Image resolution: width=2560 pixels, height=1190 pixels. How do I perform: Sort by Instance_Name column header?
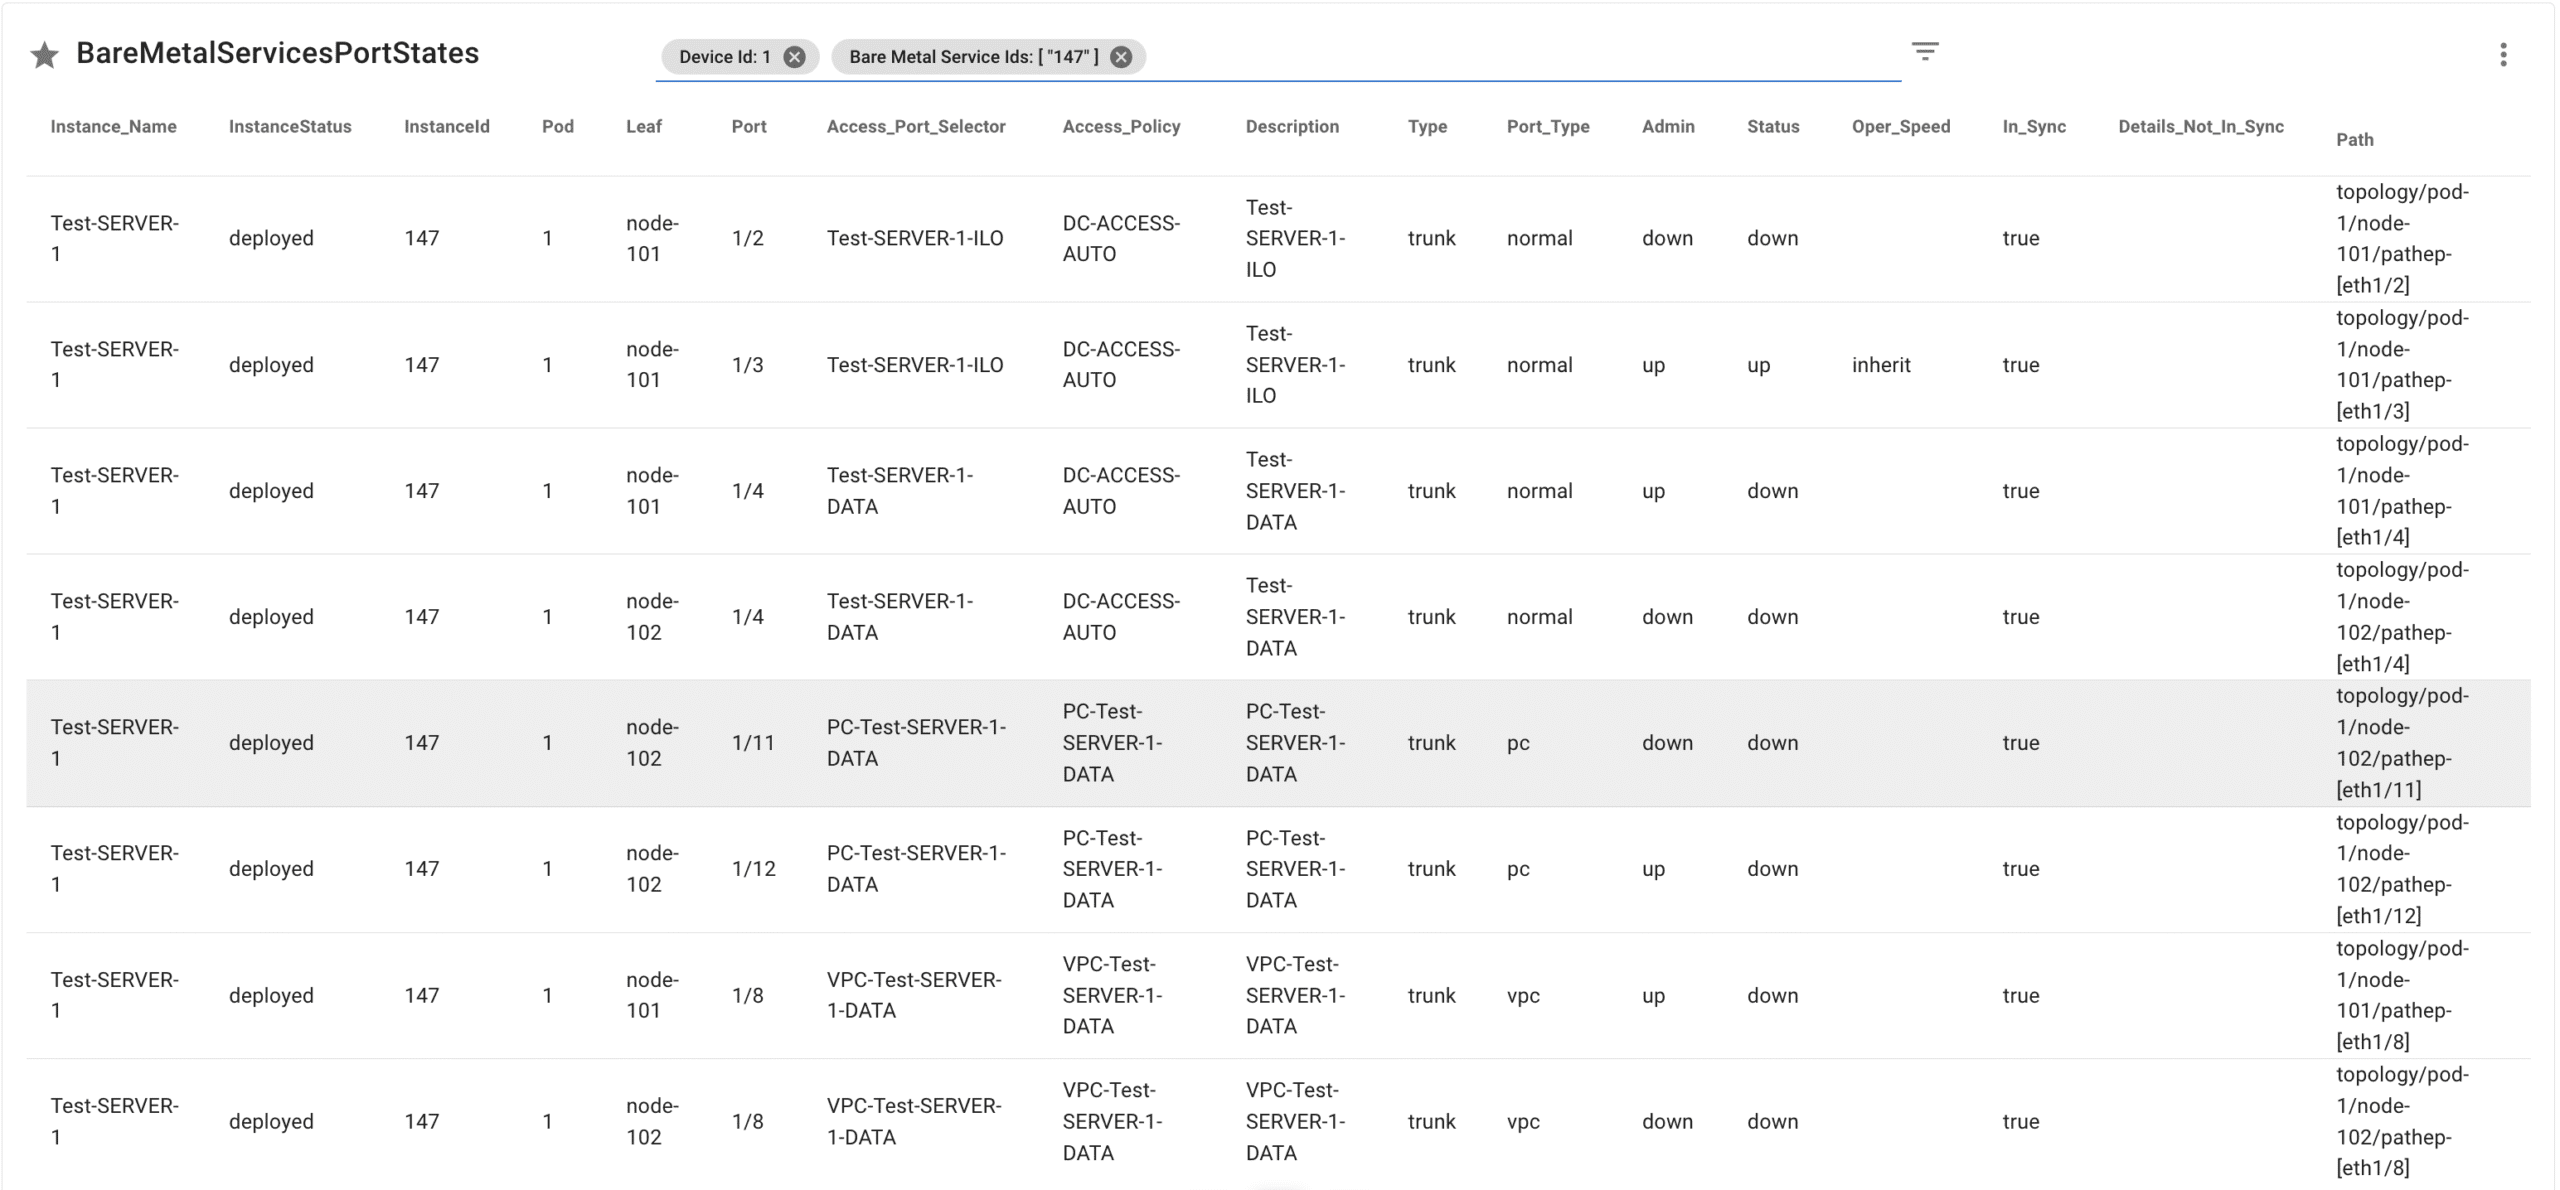pyautogui.click(x=113, y=126)
